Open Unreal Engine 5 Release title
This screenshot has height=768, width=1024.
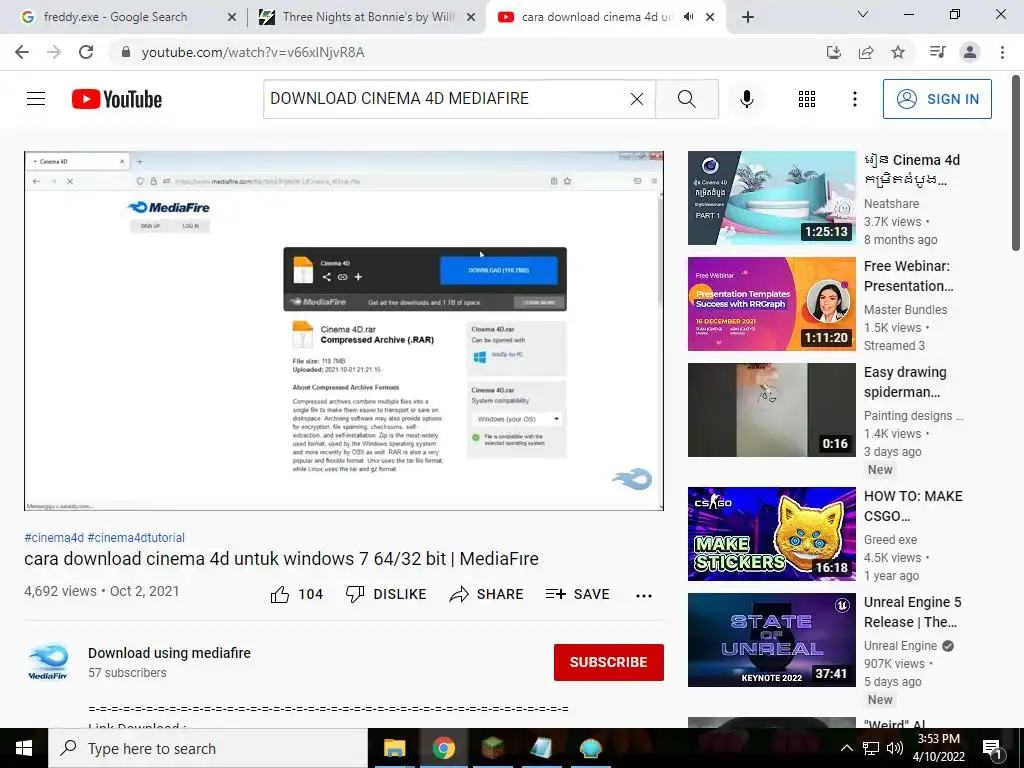tap(912, 612)
